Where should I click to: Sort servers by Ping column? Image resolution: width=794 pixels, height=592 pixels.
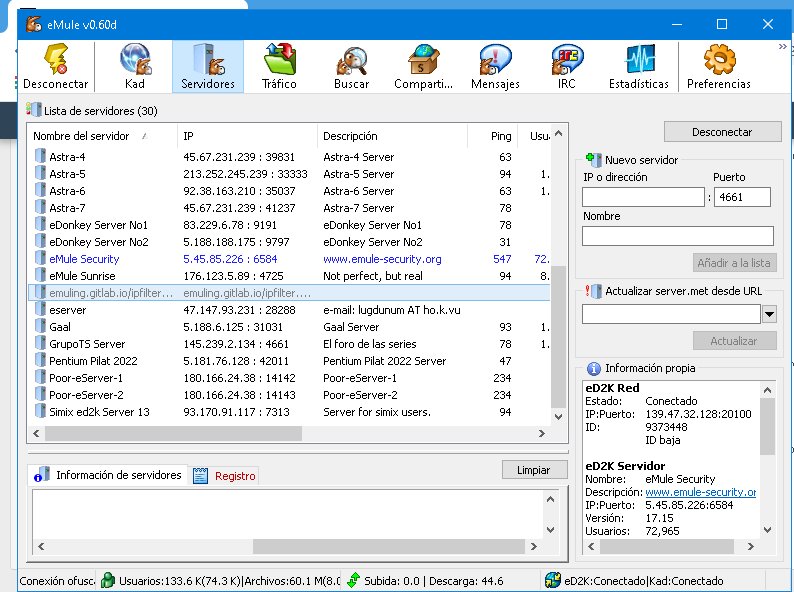tap(493, 136)
